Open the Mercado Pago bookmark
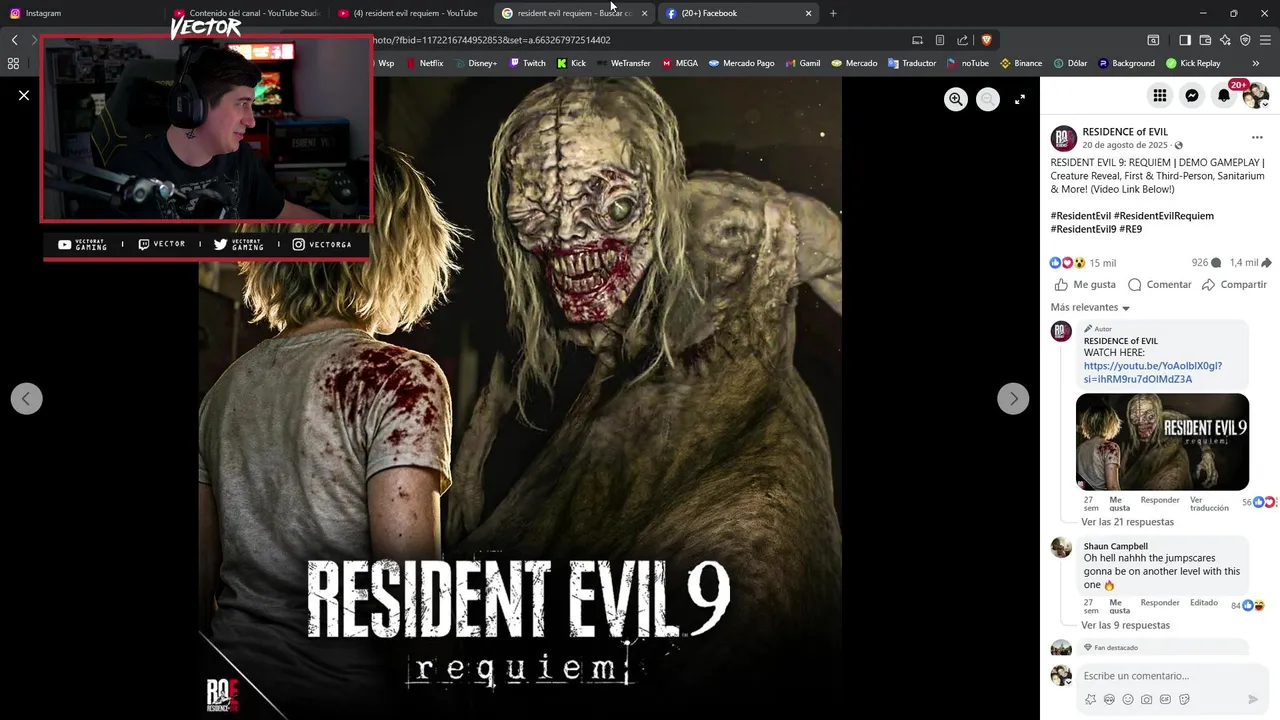This screenshot has width=1280, height=720. [741, 63]
